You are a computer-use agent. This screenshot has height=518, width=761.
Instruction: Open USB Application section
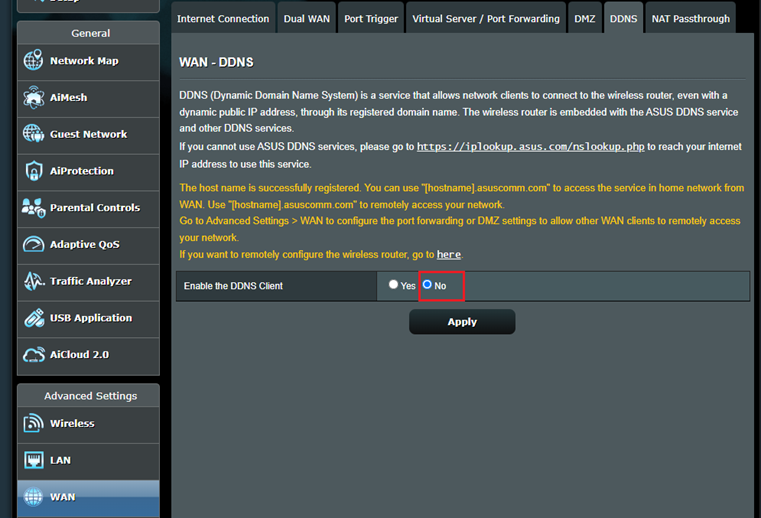click(88, 319)
